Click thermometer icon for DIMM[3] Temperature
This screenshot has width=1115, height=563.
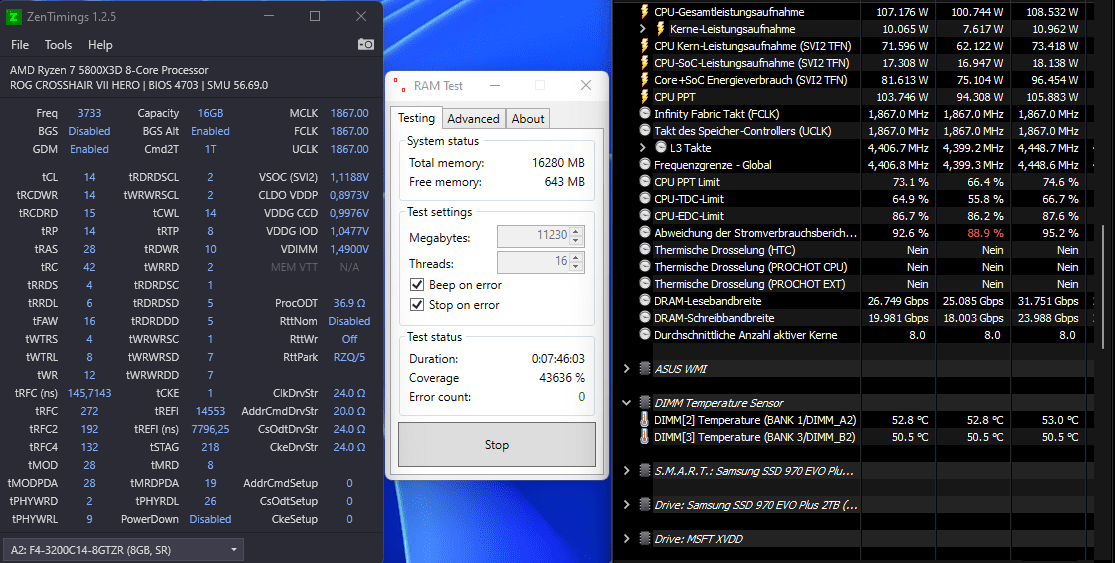tap(644, 437)
